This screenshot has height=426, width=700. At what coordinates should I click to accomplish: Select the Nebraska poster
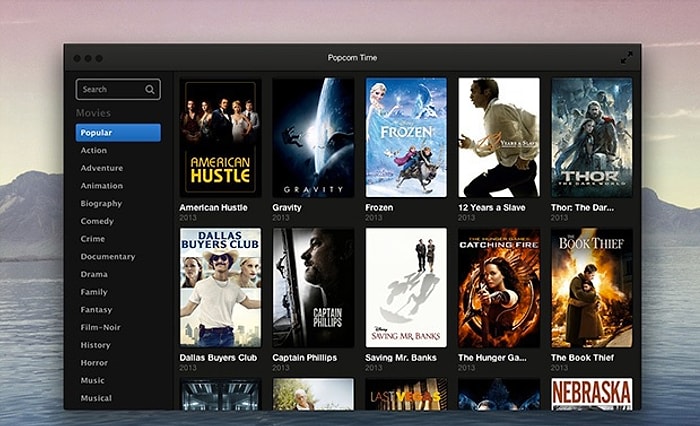(x=592, y=394)
